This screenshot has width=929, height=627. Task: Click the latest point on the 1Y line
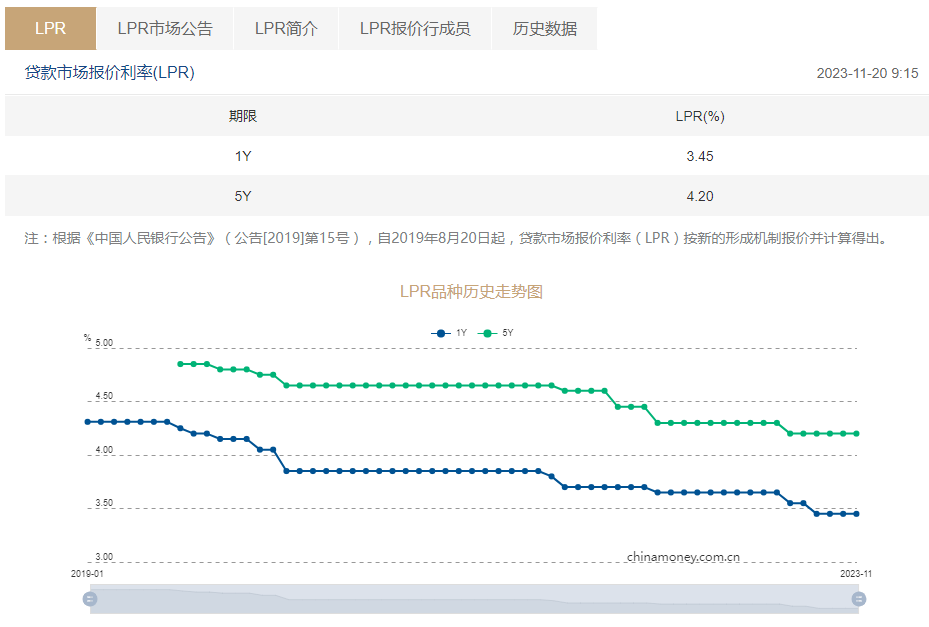(856, 513)
